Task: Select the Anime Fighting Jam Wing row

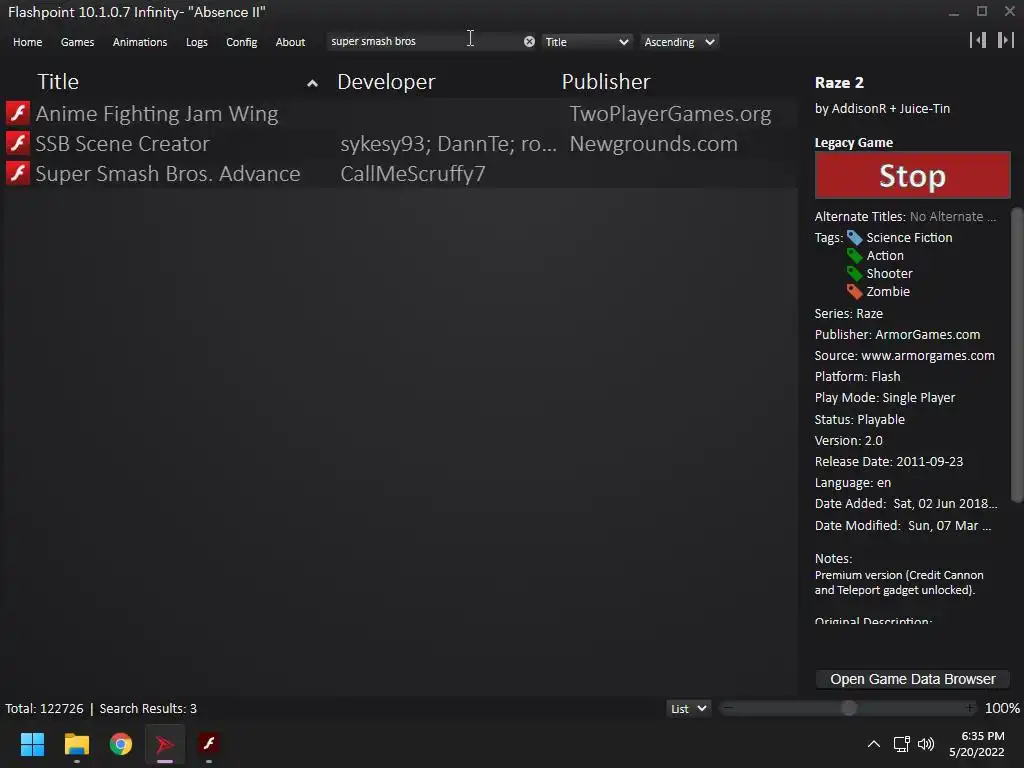Action: tap(401, 113)
